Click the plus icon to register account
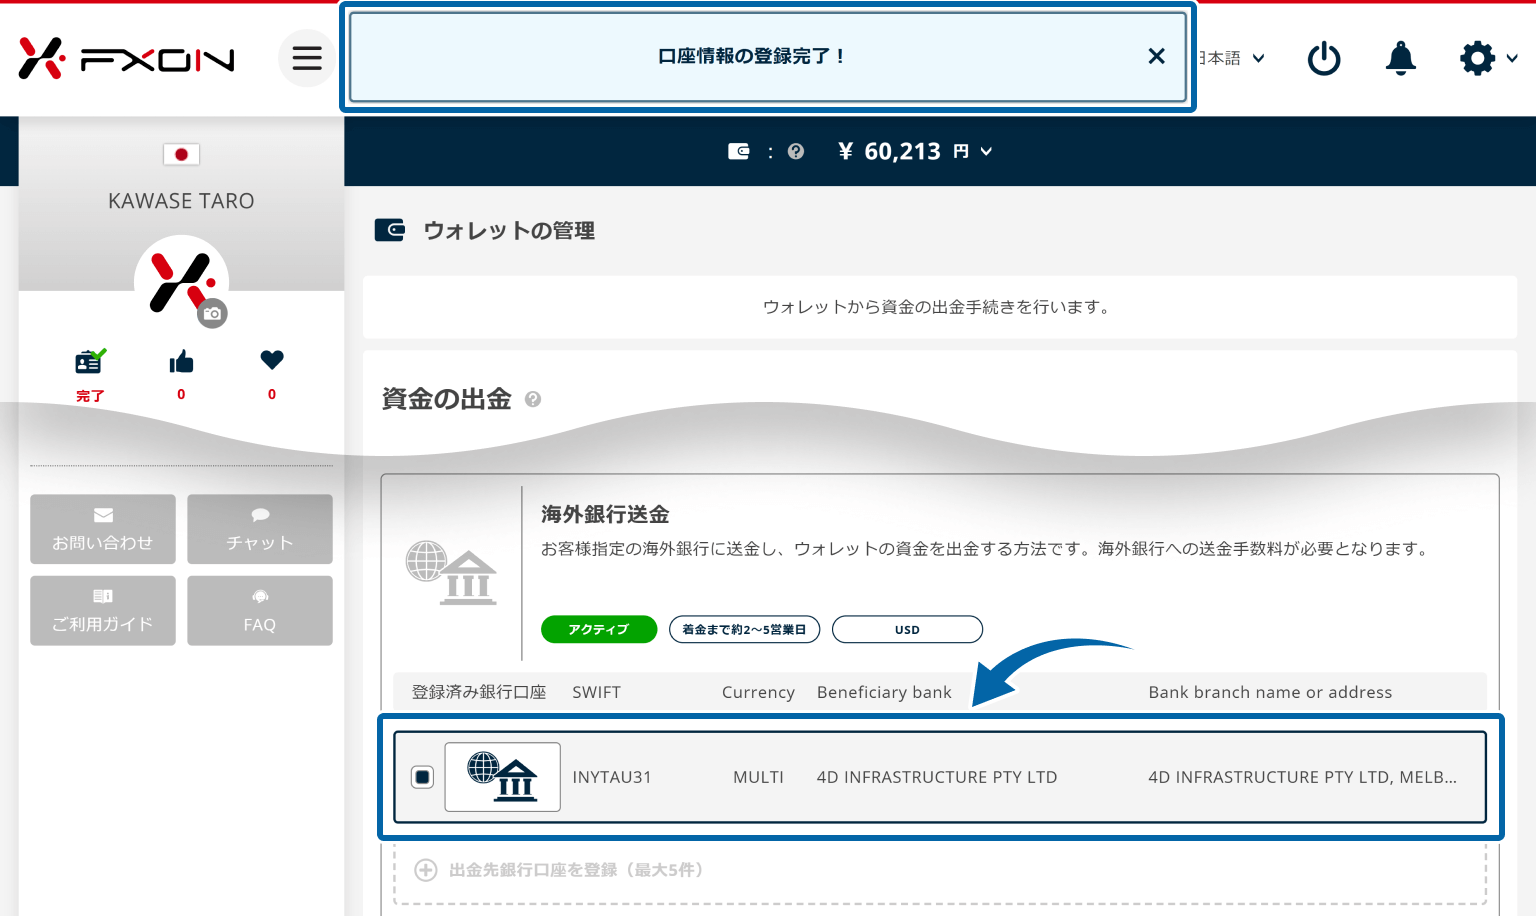The width and height of the screenshot is (1536, 916). tap(426, 870)
